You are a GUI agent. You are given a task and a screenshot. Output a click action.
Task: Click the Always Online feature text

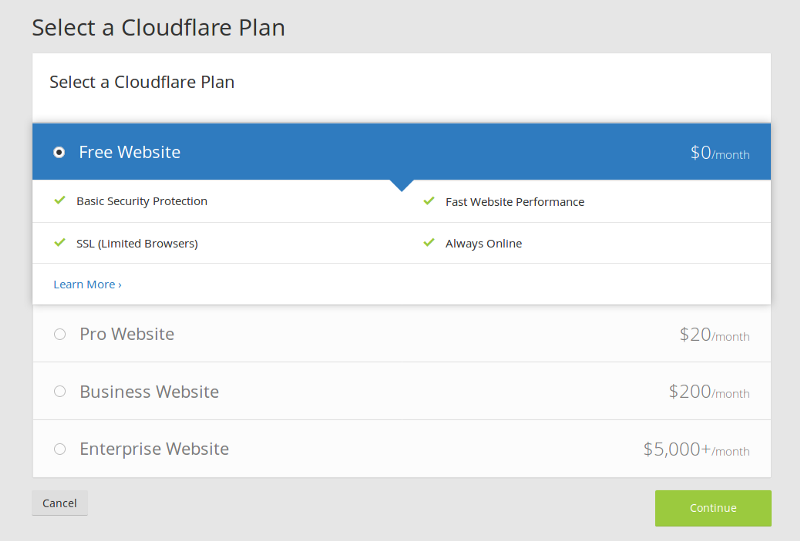point(484,243)
